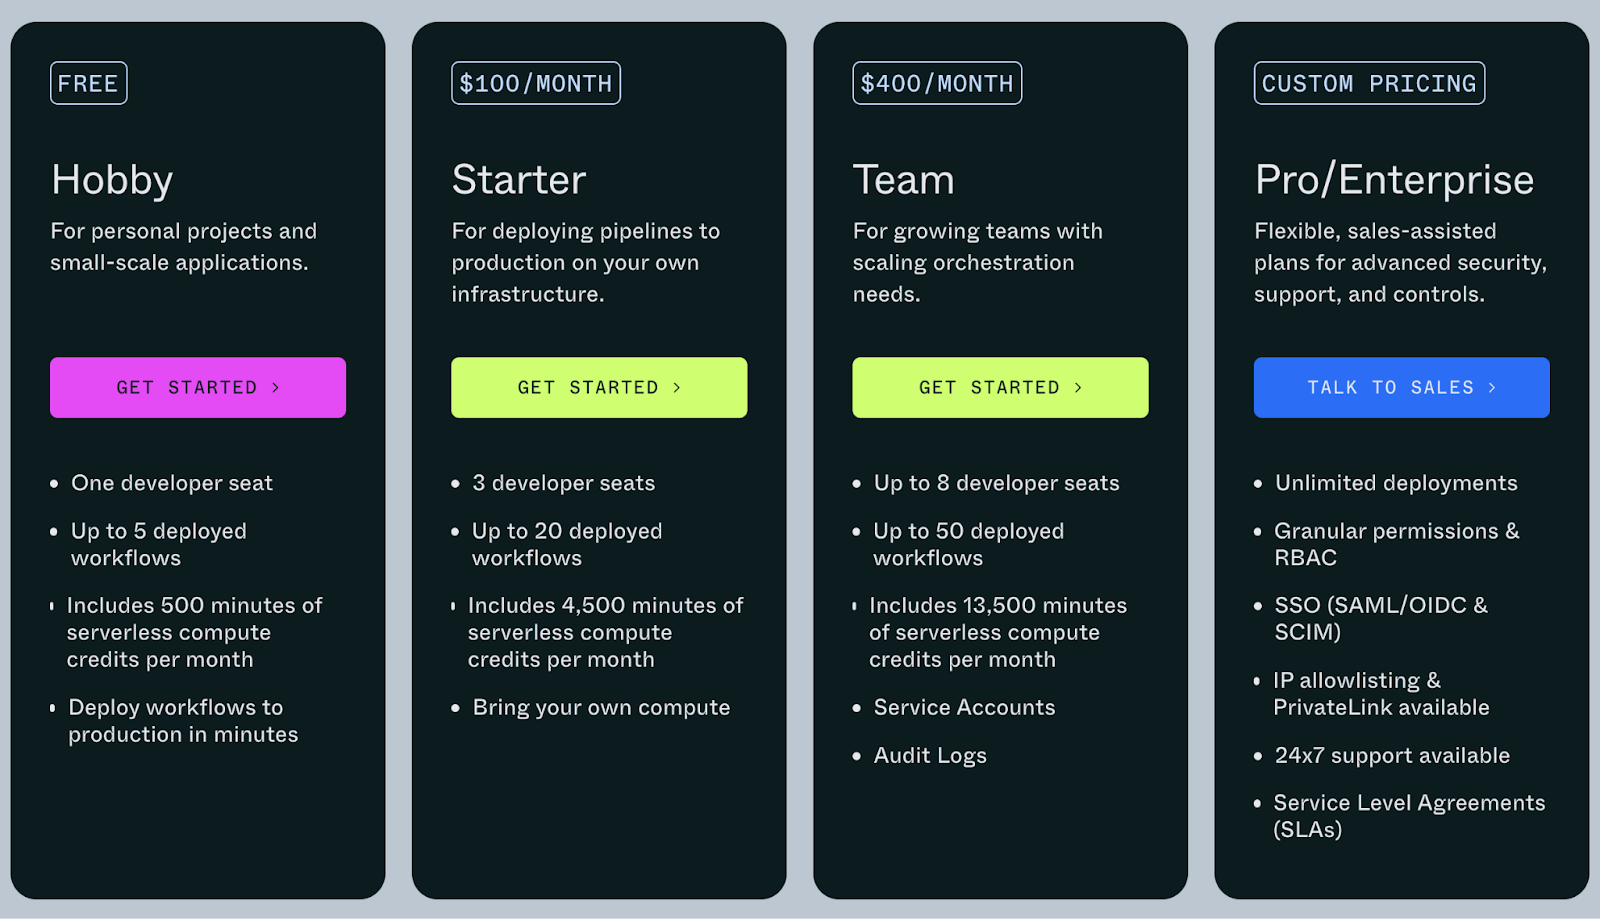The width and height of the screenshot is (1600, 919).
Task: Click the $400/MONTH price badge
Action: pos(937,84)
